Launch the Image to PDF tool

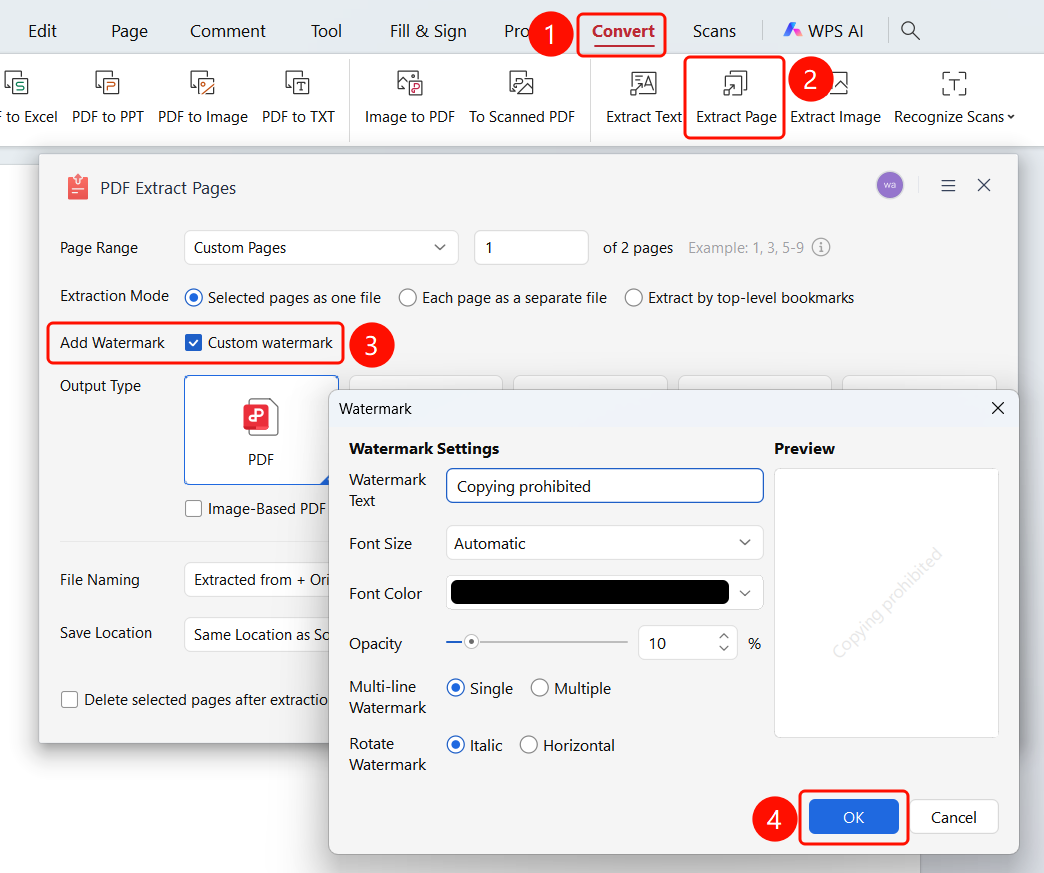(x=409, y=98)
